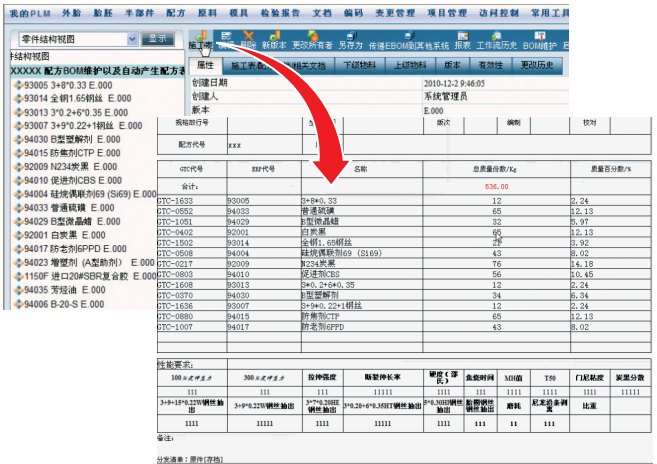
Task: Click the 显示 button
Action: coord(158,39)
